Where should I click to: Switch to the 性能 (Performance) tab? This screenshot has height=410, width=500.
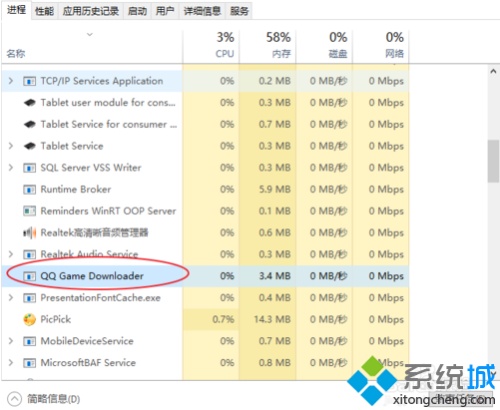tap(44, 11)
